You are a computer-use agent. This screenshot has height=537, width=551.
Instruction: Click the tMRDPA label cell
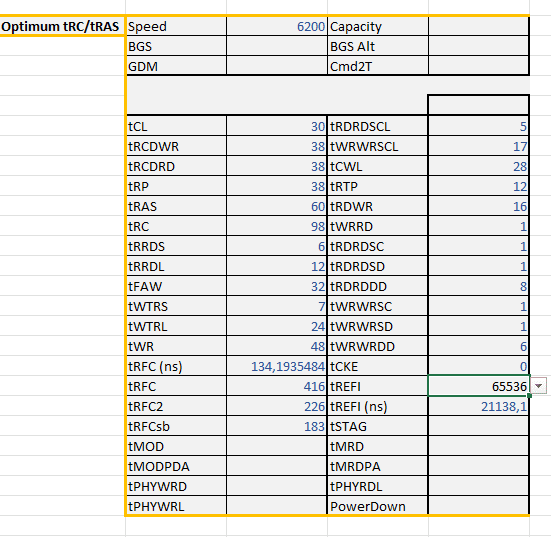pyautogui.click(x=378, y=466)
